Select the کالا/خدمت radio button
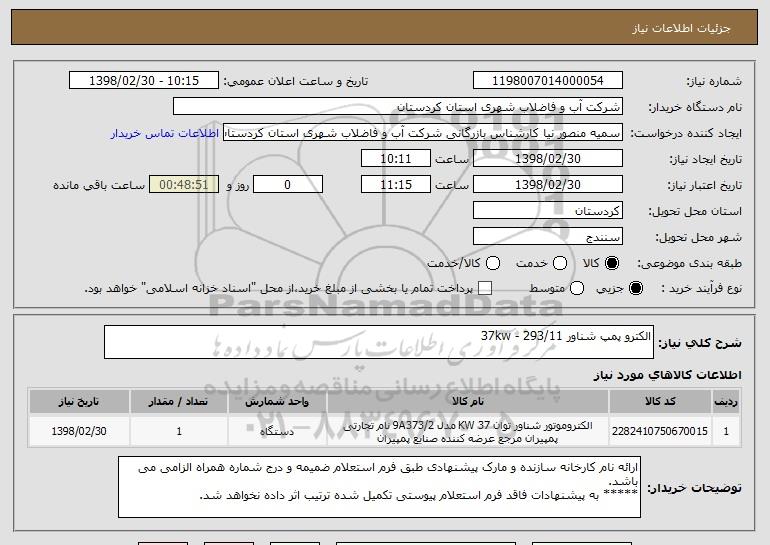This screenshot has height=545, width=770. (493, 264)
